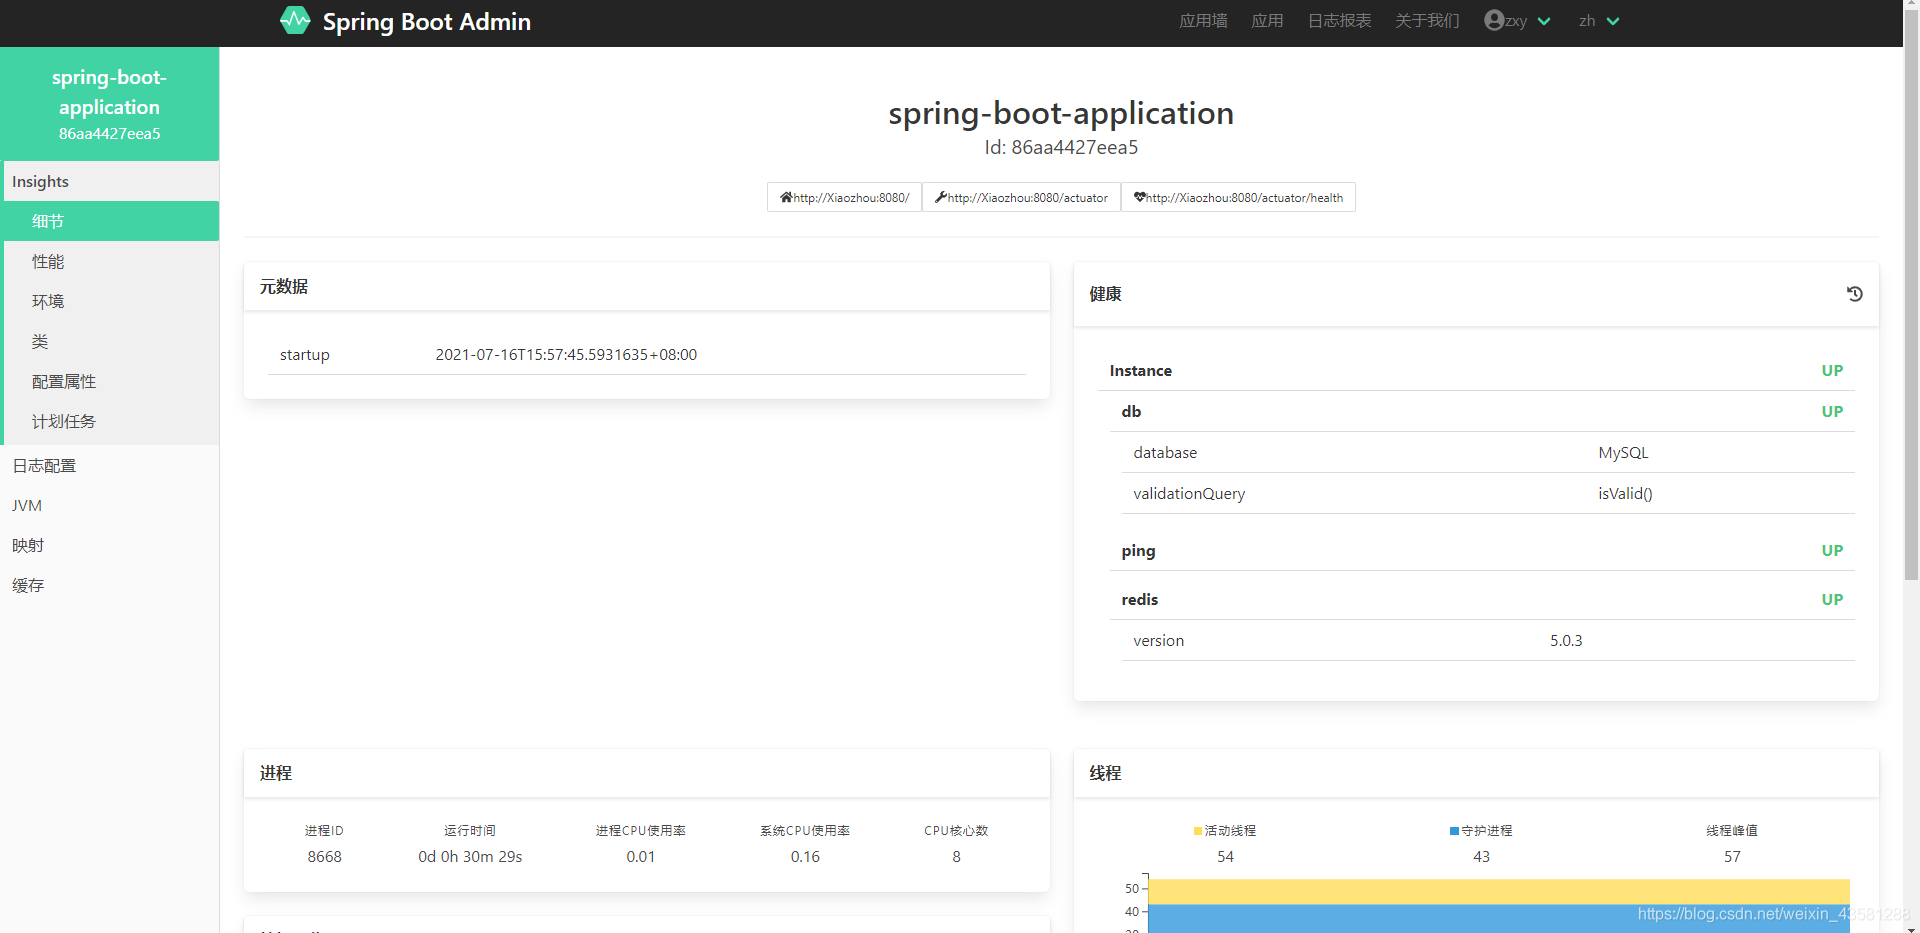Click the ping health row

coord(1482,550)
